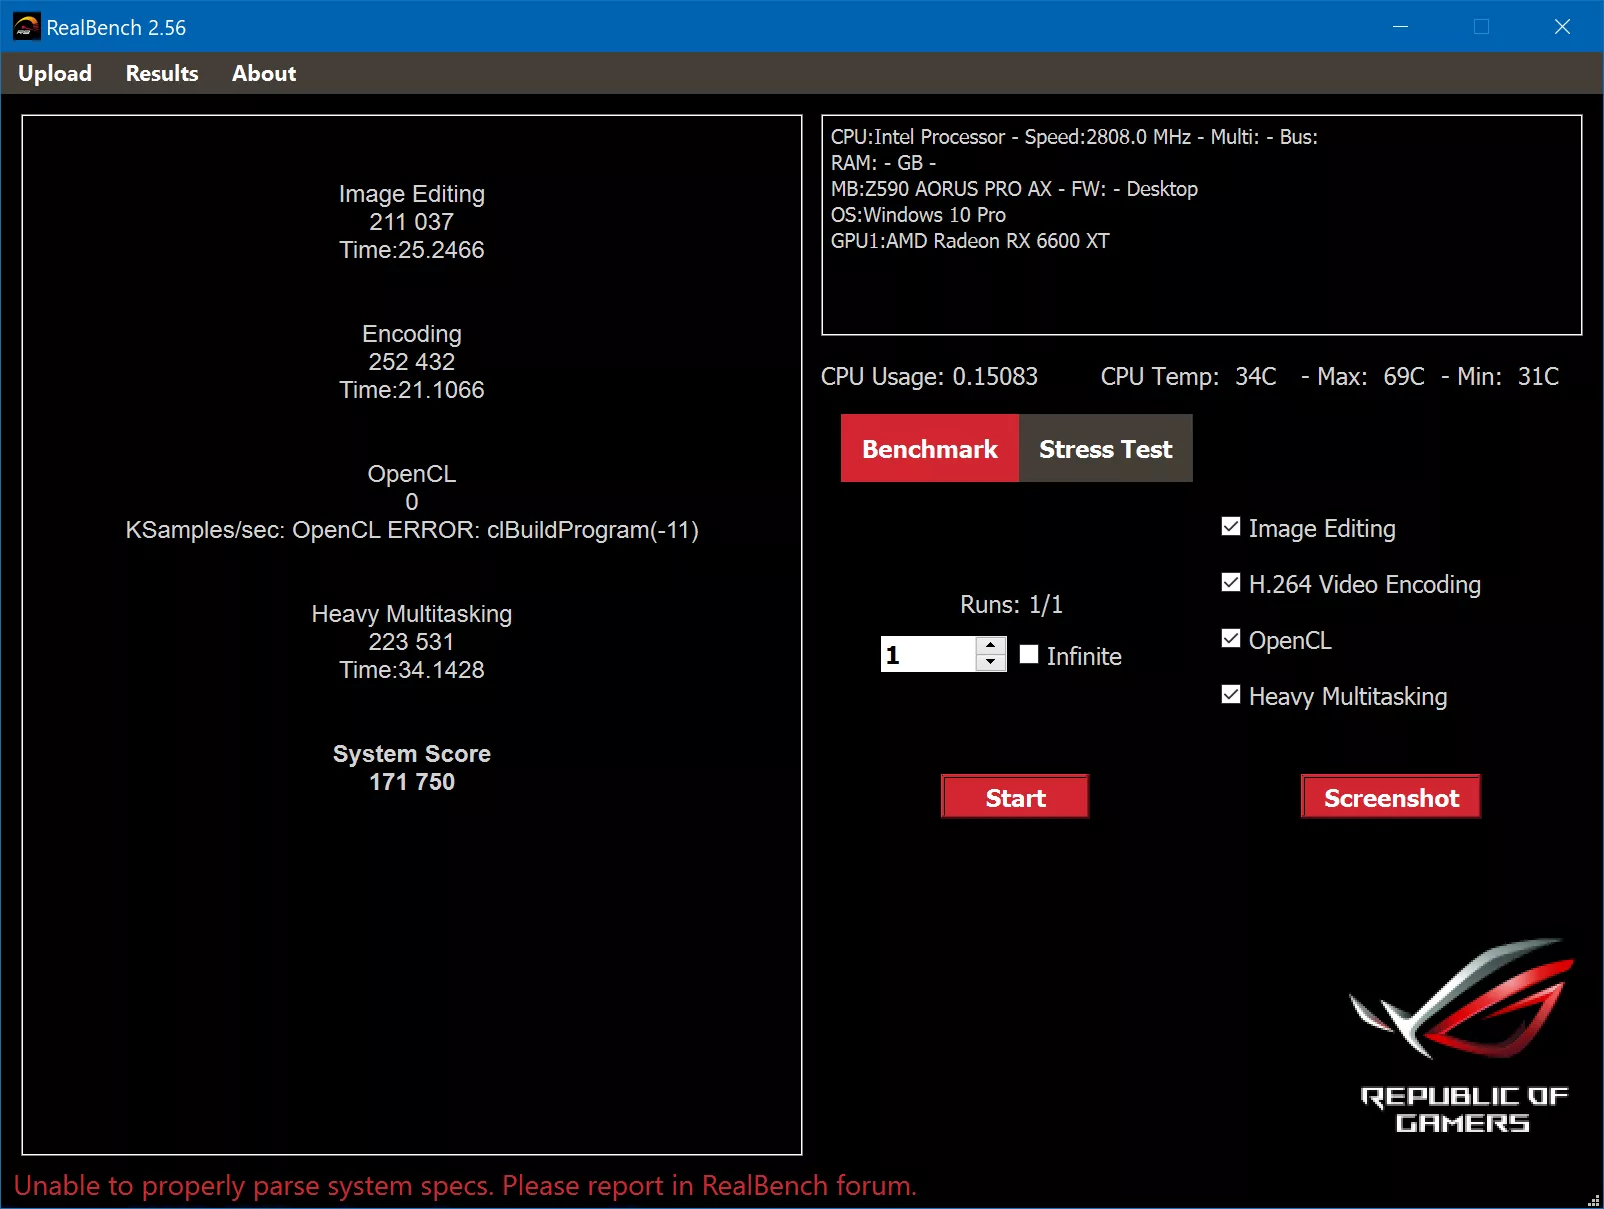
Task: Click the window resize grip corner
Action: coord(1594,1200)
